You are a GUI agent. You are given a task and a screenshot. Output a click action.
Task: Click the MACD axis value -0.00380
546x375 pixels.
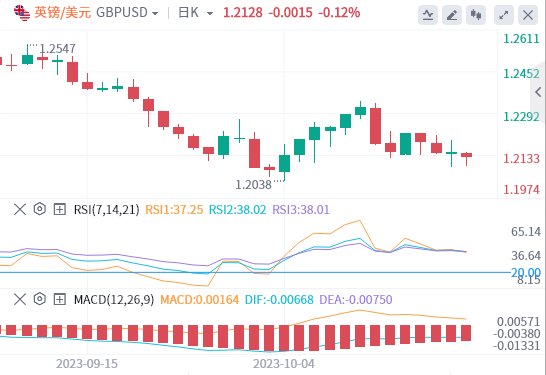coord(516,334)
